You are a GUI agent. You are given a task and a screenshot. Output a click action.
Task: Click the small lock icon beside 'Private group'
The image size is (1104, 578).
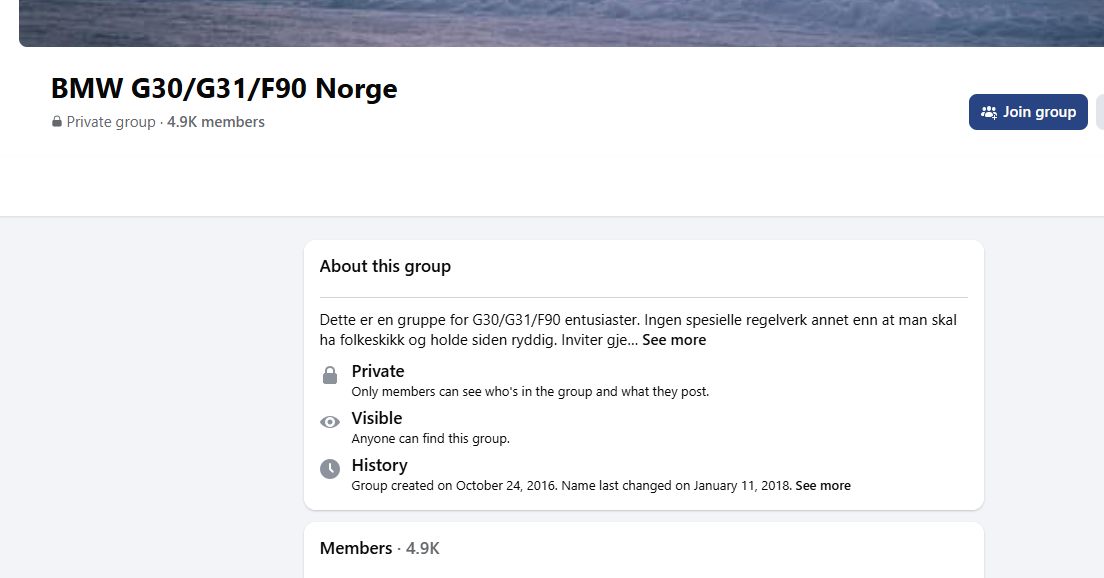[x=57, y=122]
